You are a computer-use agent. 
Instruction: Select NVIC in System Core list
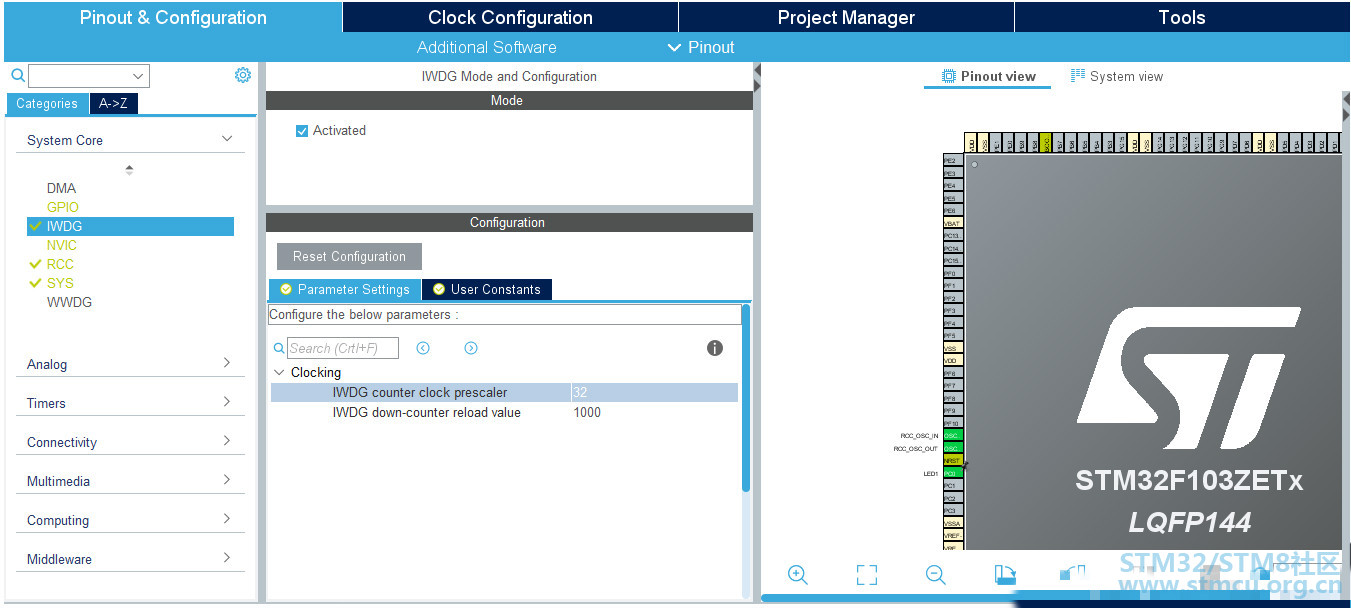61,245
